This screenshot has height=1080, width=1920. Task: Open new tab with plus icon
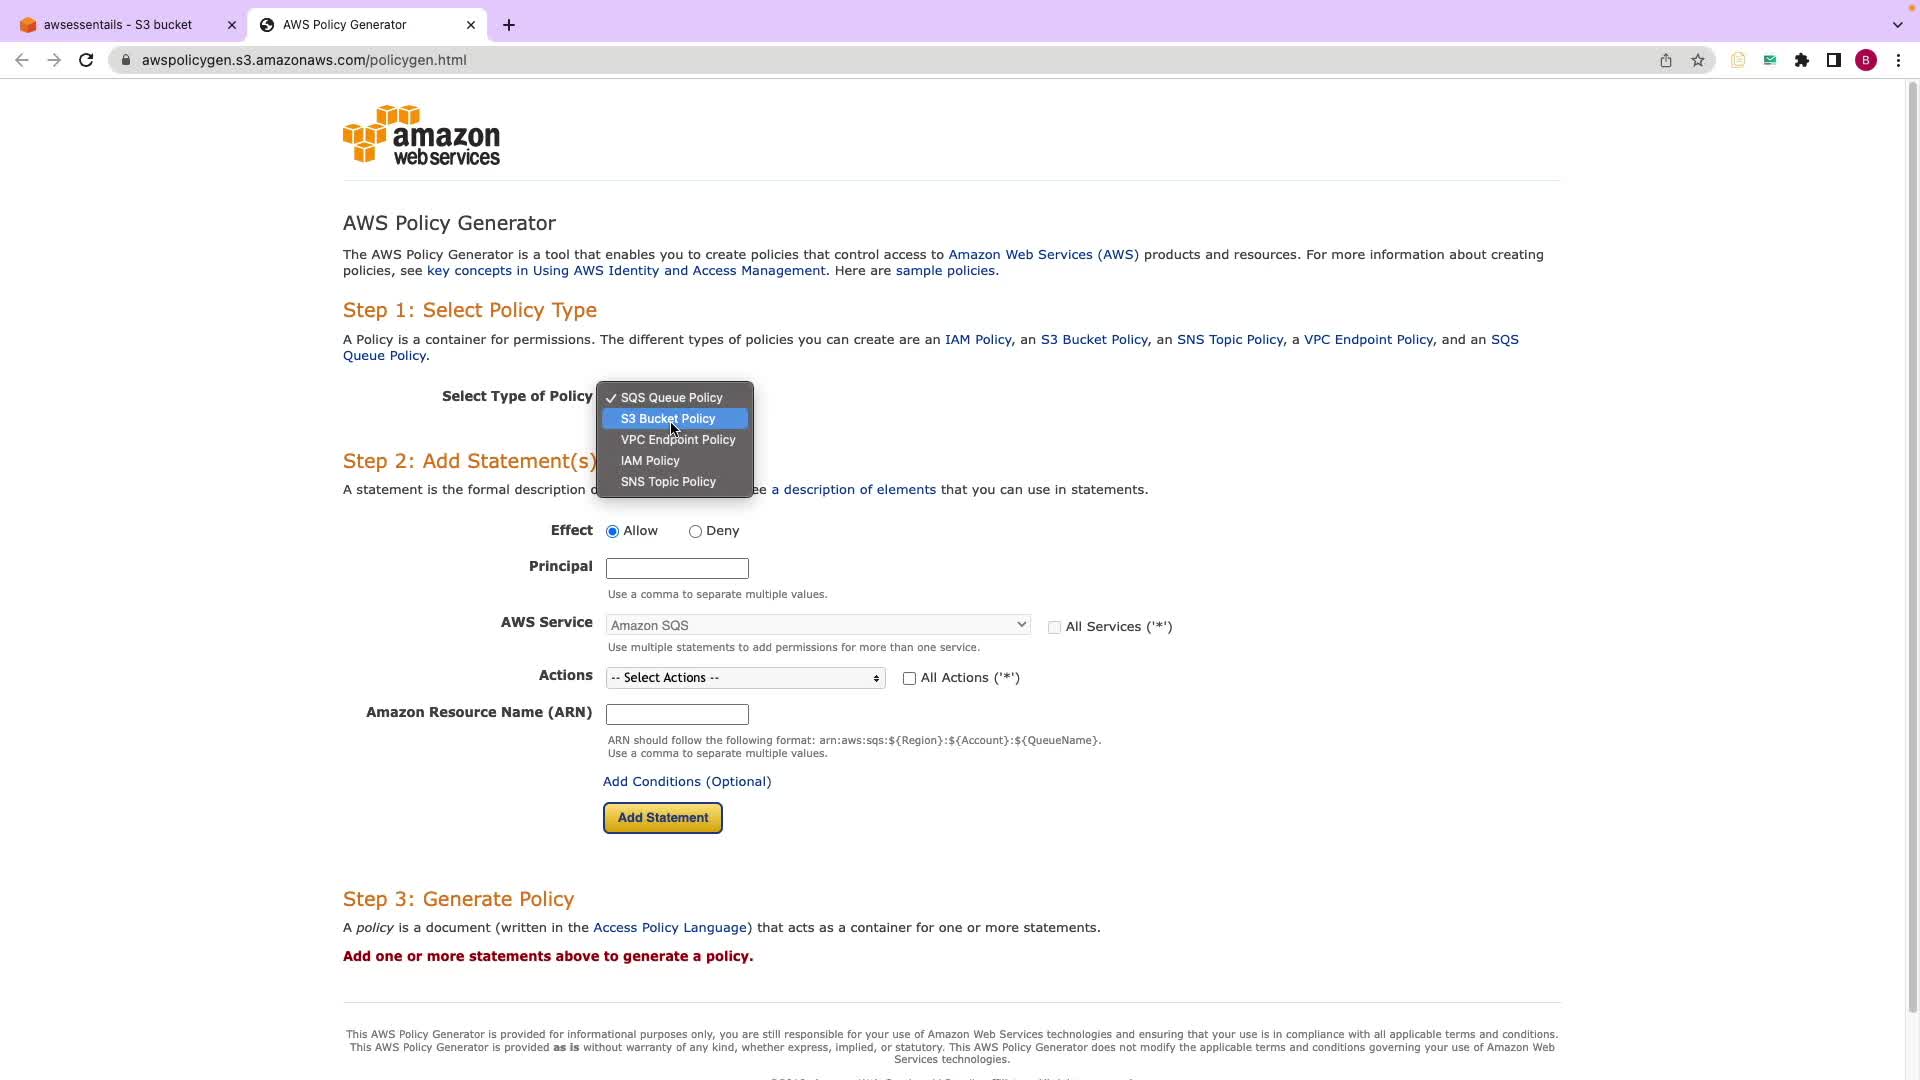[x=509, y=25]
